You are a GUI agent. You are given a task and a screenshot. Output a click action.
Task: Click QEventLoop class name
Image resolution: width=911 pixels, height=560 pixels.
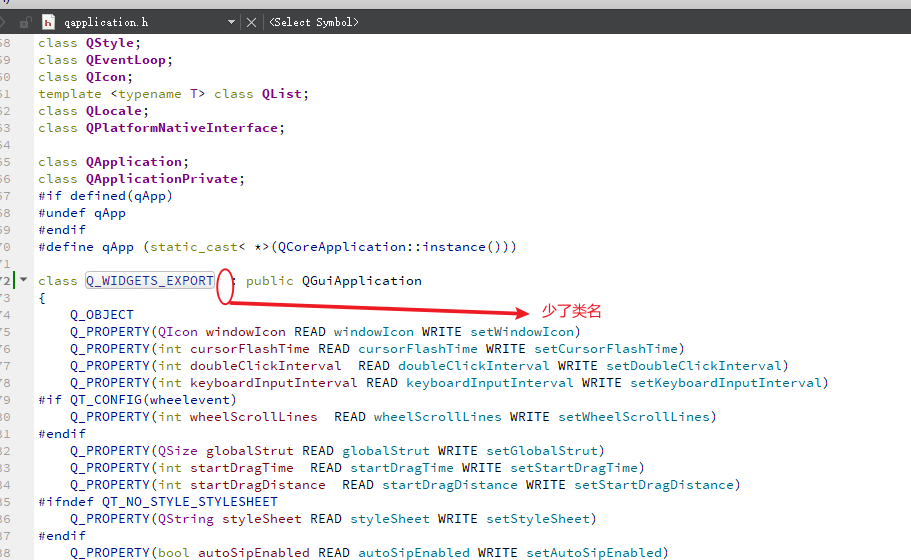pyautogui.click(x=125, y=60)
